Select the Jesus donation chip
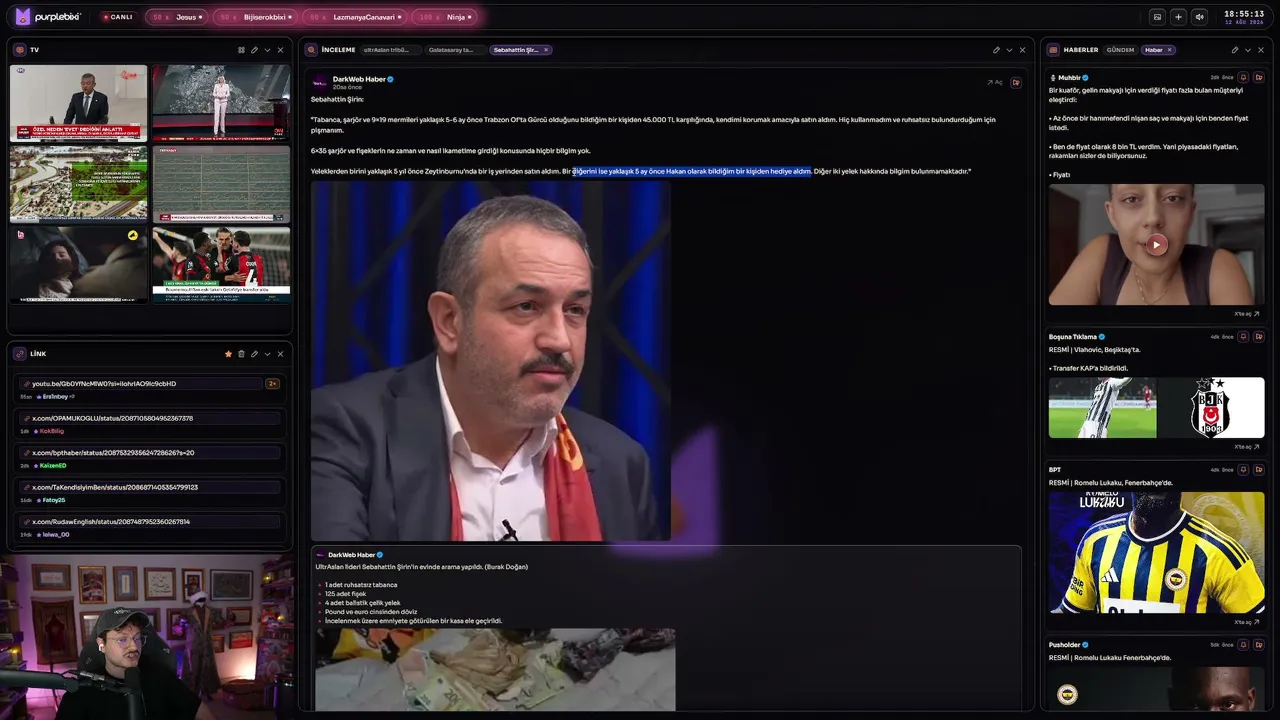 coord(177,17)
